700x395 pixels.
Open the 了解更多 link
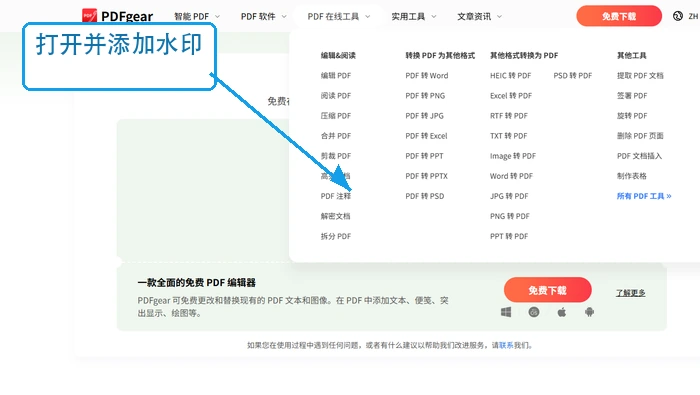(630, 293)
